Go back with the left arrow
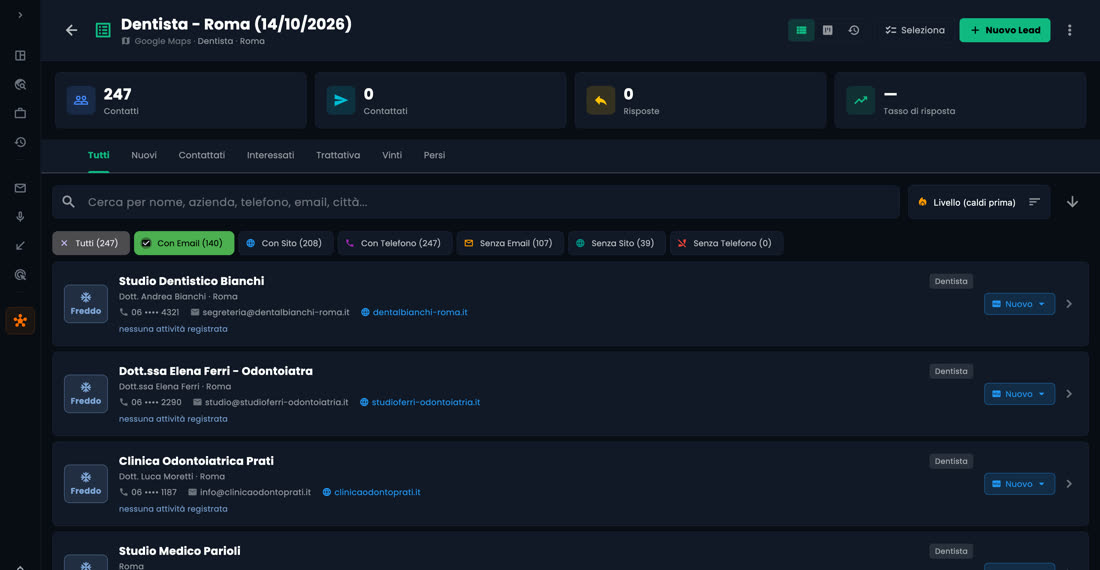Image resolution: width=1100 pixels, height=570 pixels. (72, 30)
